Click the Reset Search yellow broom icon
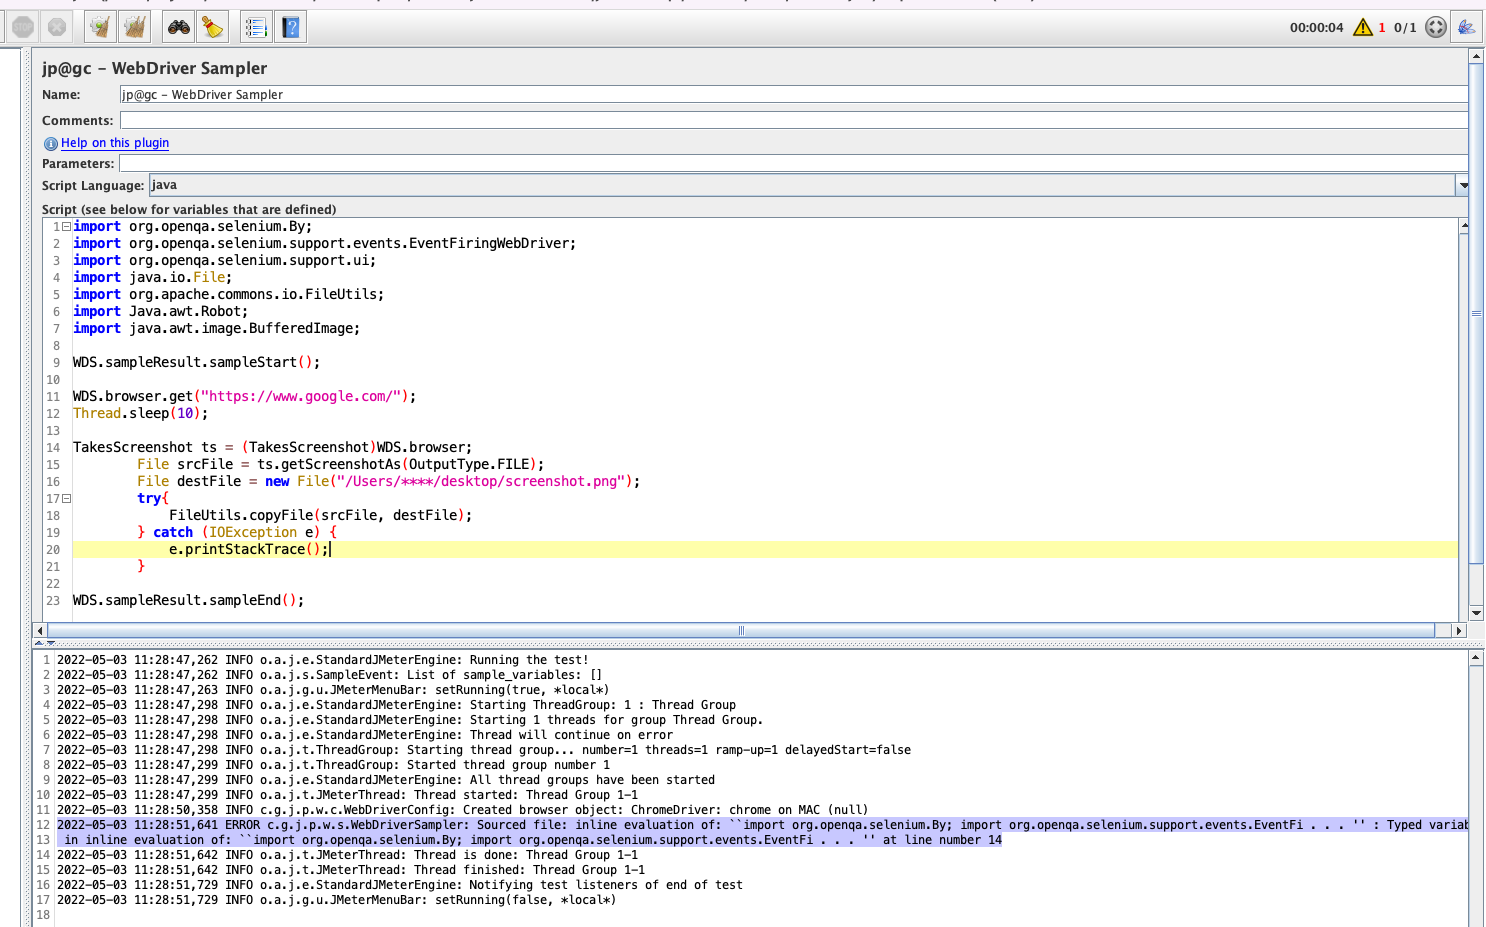 pyautogui.click(x=213, y=27)
